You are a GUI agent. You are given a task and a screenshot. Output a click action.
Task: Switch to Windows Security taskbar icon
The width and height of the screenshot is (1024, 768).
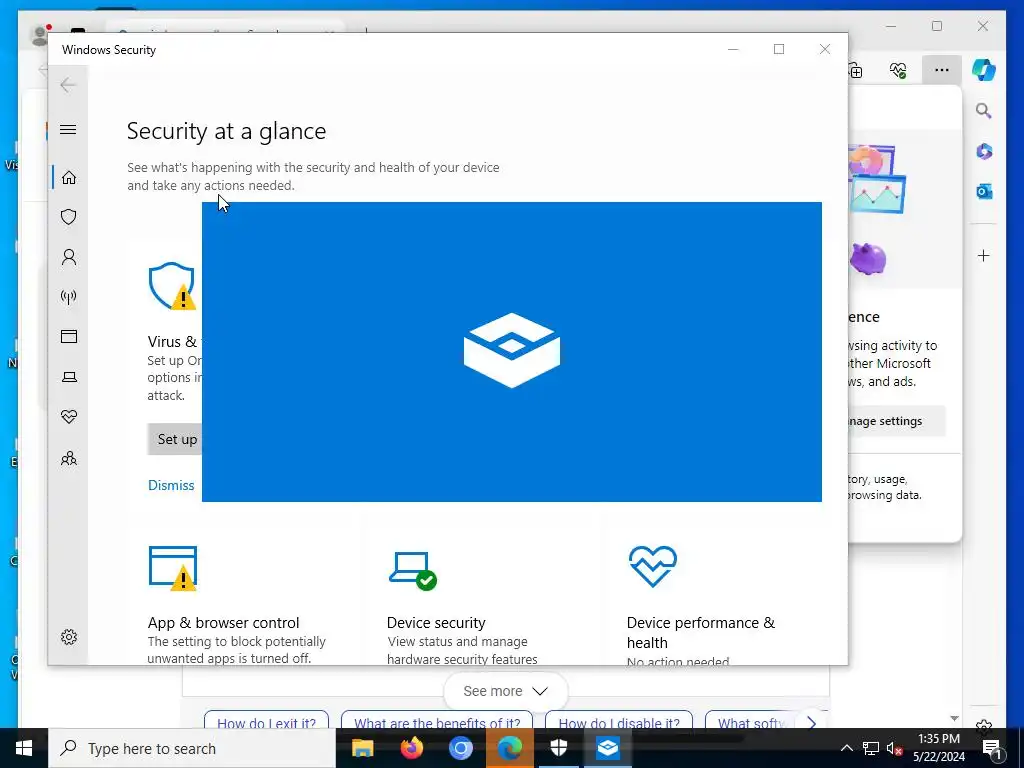click(x=558, y=748)
